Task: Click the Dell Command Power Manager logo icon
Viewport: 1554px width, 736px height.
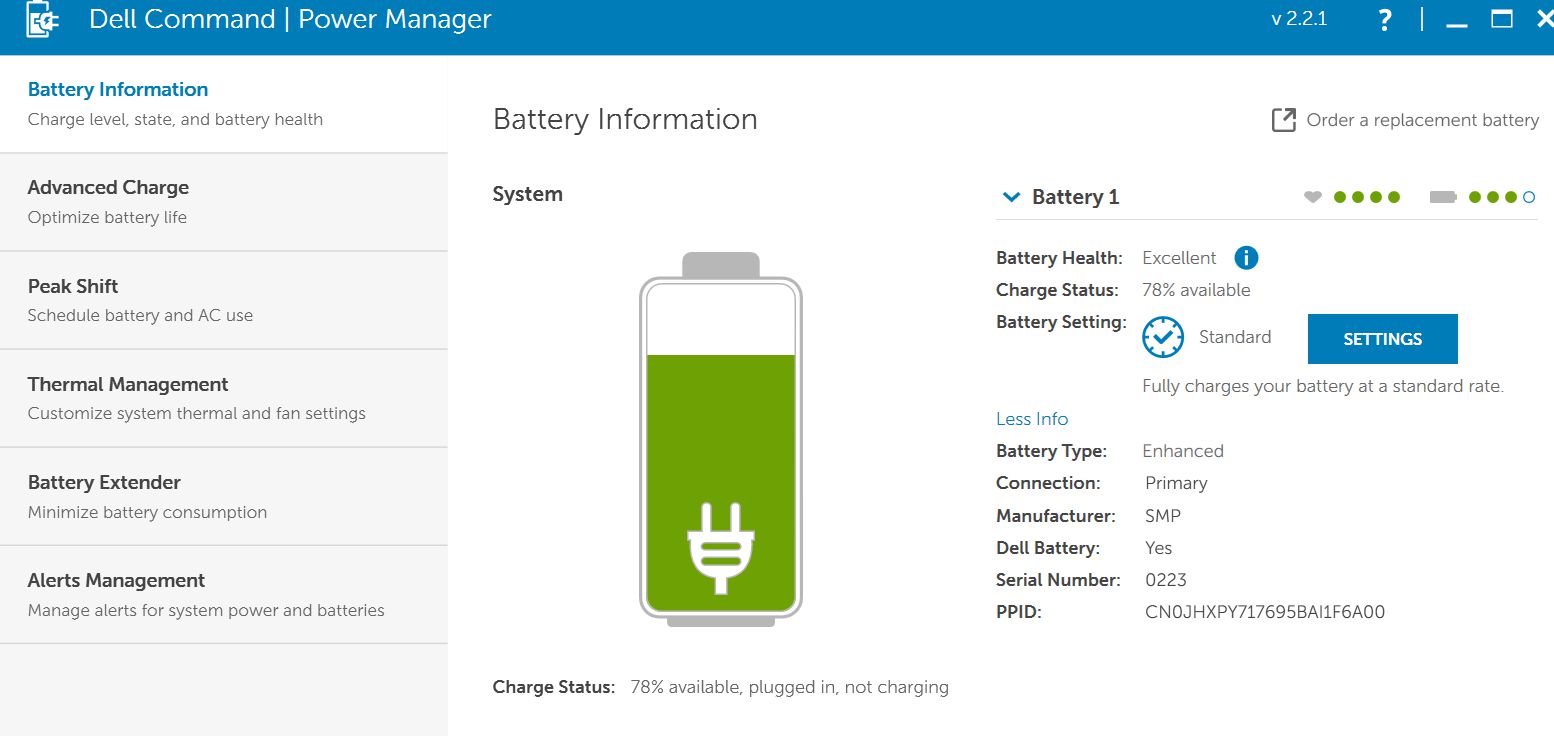Action: (x=42, y=20)
